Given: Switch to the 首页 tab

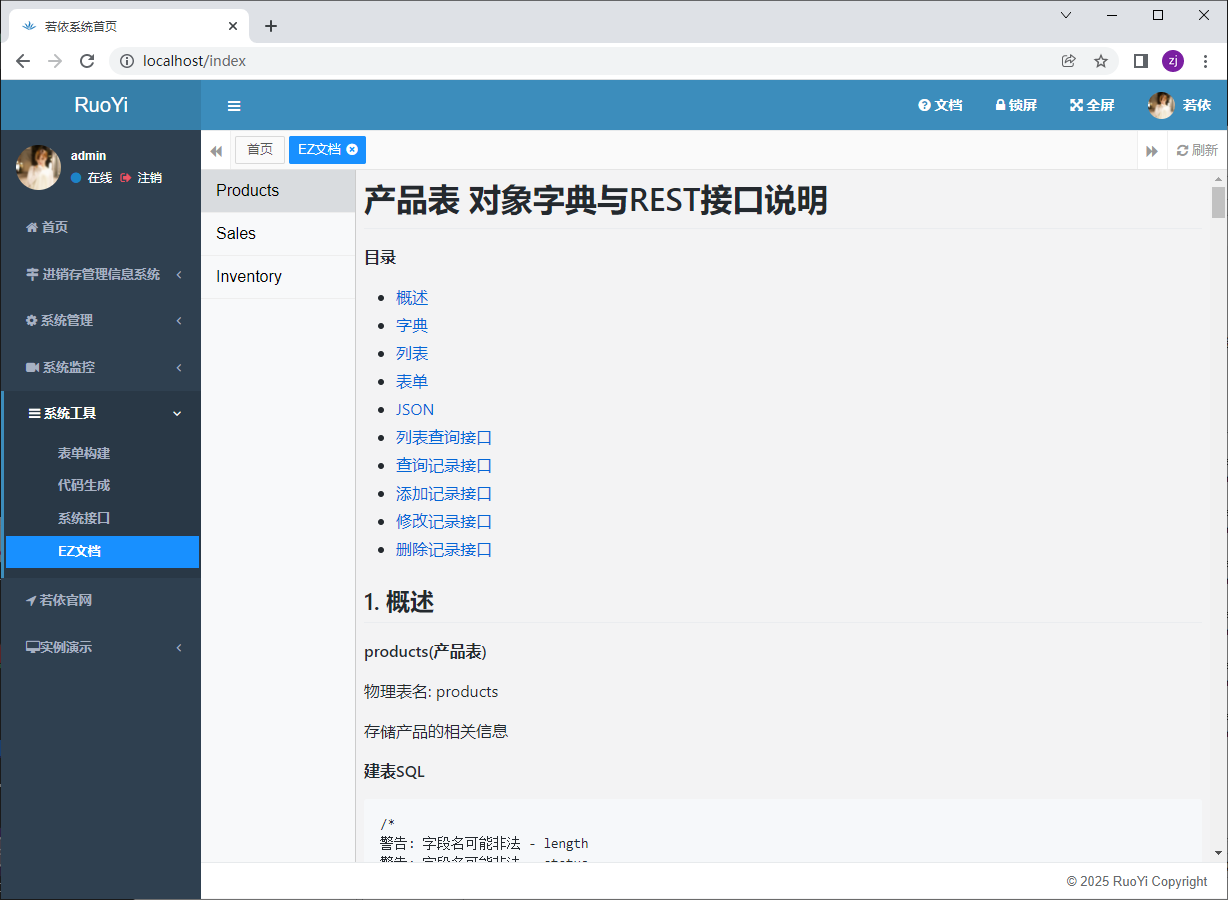Looking at the screenshot, I should 260,150.
